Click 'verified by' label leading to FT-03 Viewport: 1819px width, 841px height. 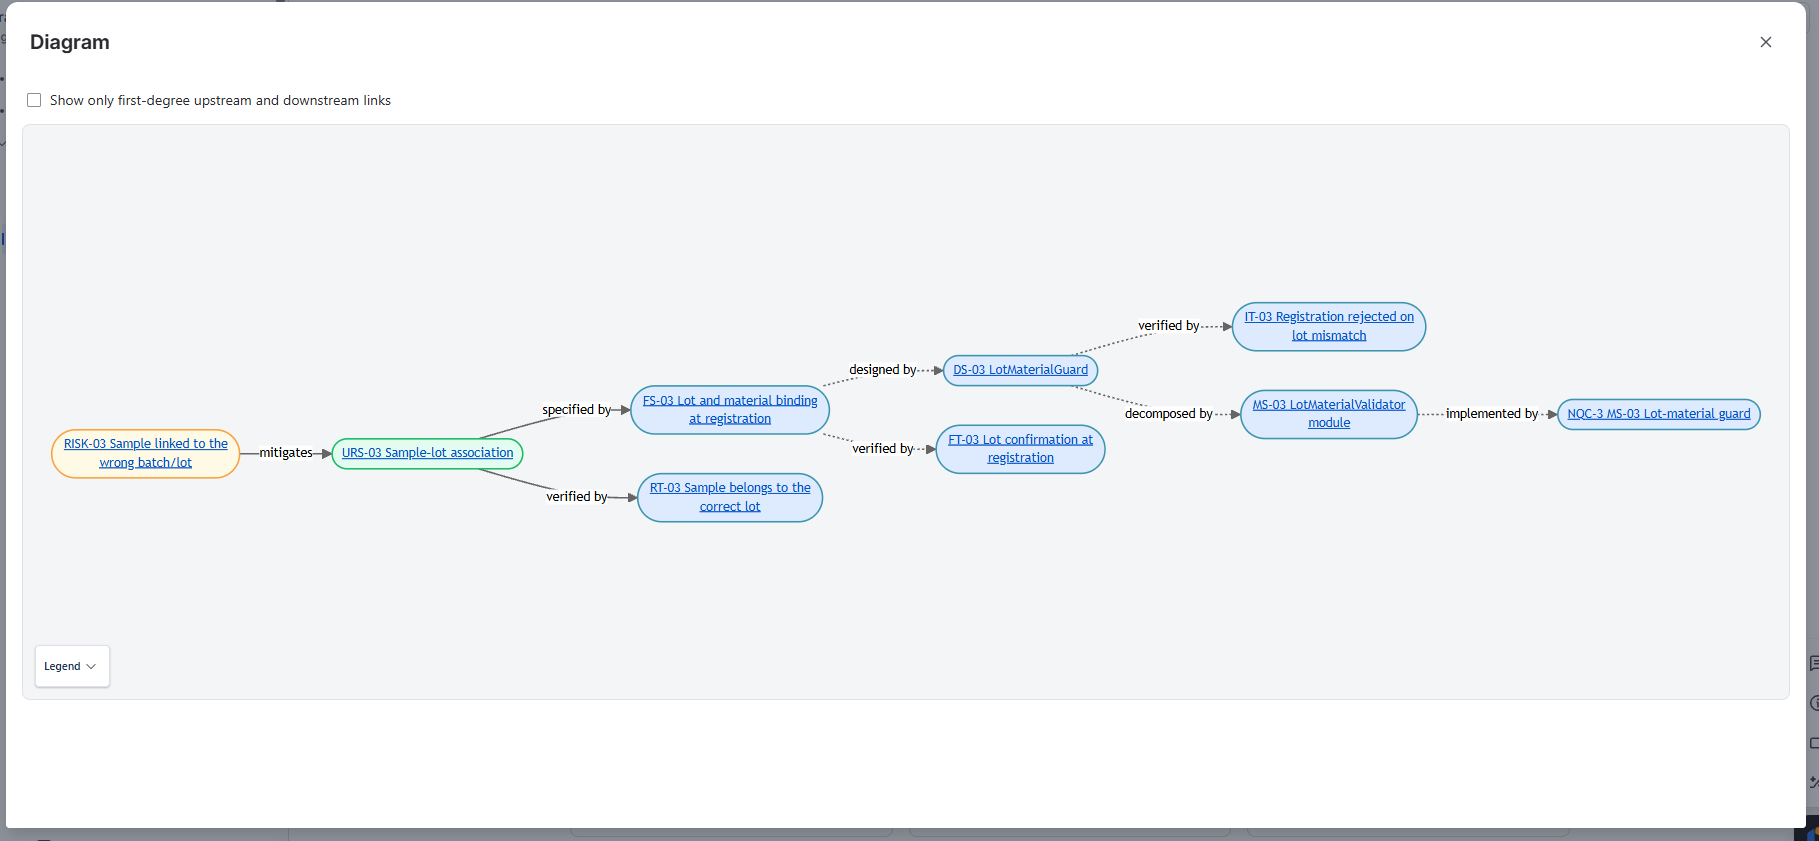pyautogui.click(x=883, y=449)
